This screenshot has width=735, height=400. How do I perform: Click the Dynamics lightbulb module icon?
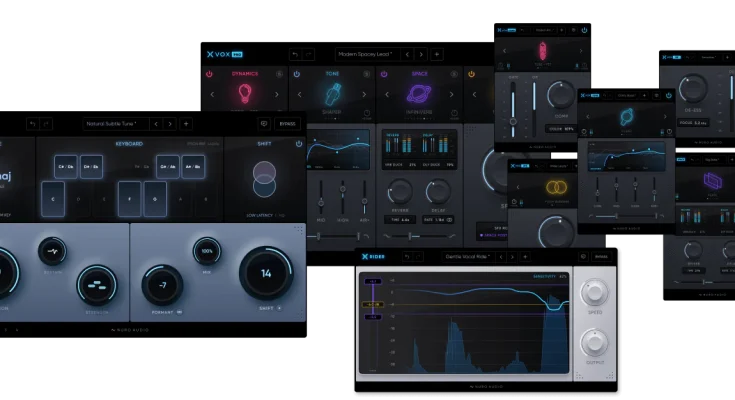point(244,94)
